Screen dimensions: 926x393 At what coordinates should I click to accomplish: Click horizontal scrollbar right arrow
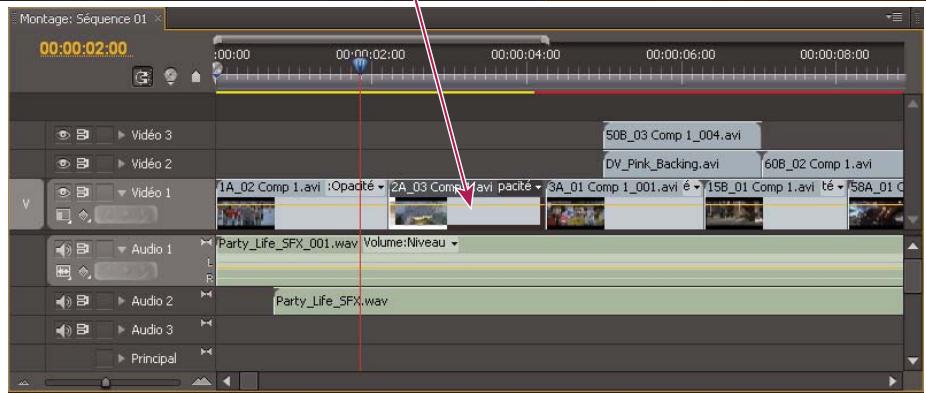pyautogui.click(x=893, y=382)
